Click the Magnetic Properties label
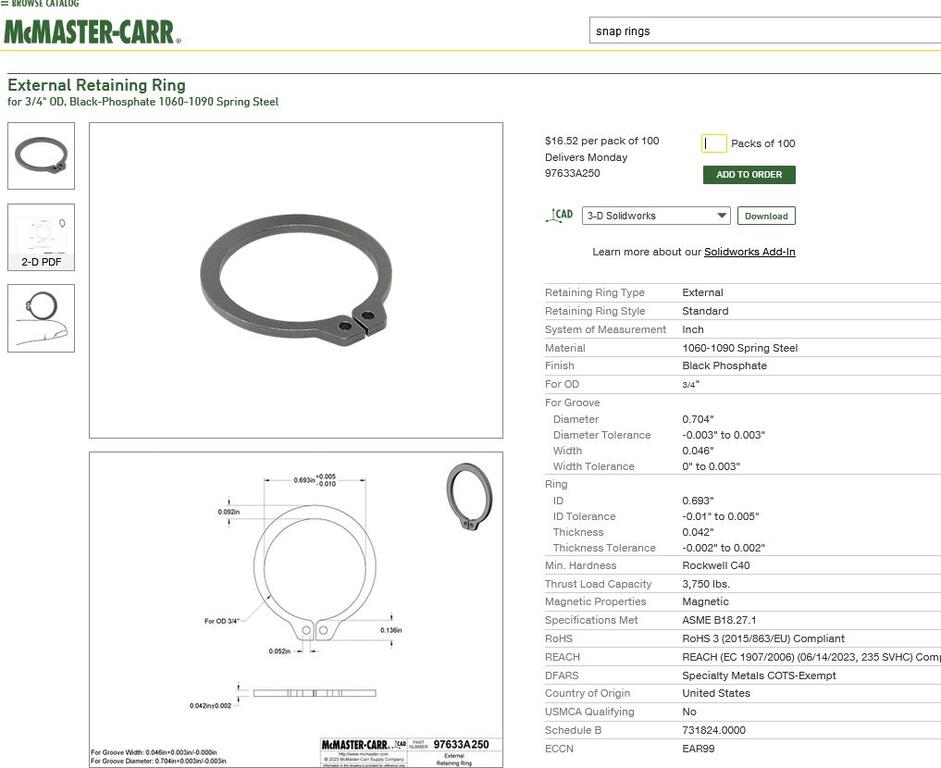The image size is (941, 768). pyautogui.click(x=595, y=602)
